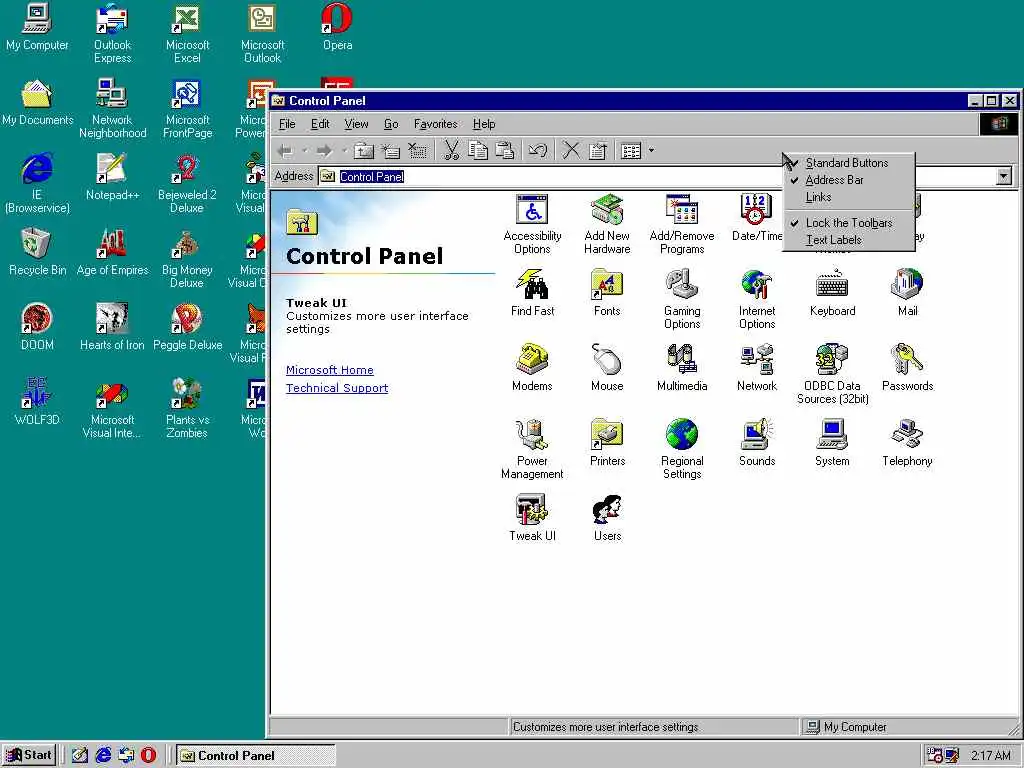
Task: Select the Notepad++ desktop shortcut
Action: pyautogui.click(x=112, y=177)
